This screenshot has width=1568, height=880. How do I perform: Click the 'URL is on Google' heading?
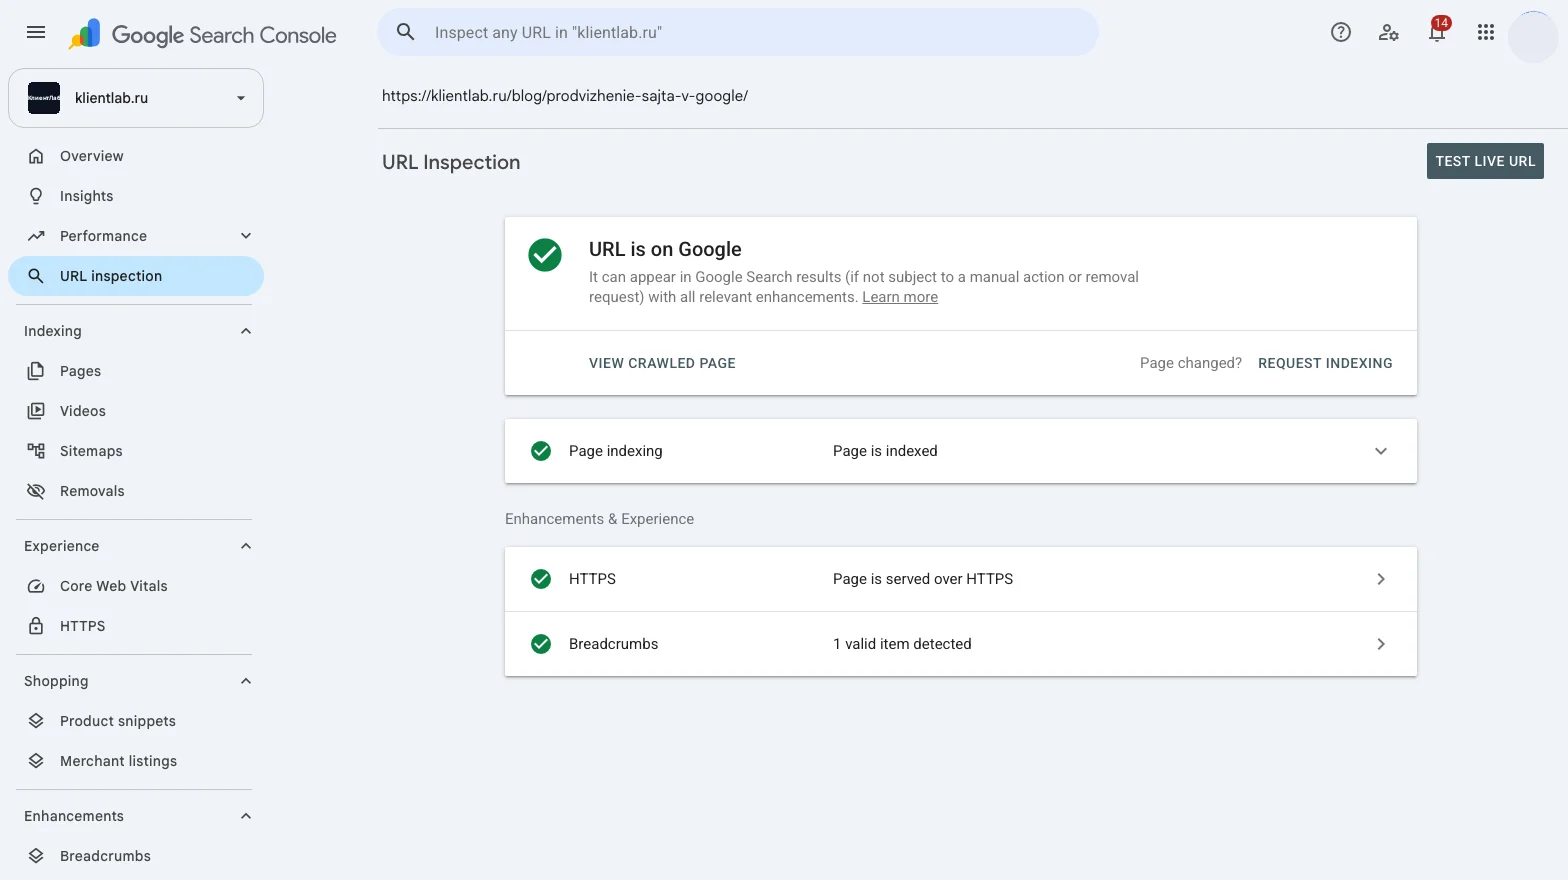coord(665,249)
